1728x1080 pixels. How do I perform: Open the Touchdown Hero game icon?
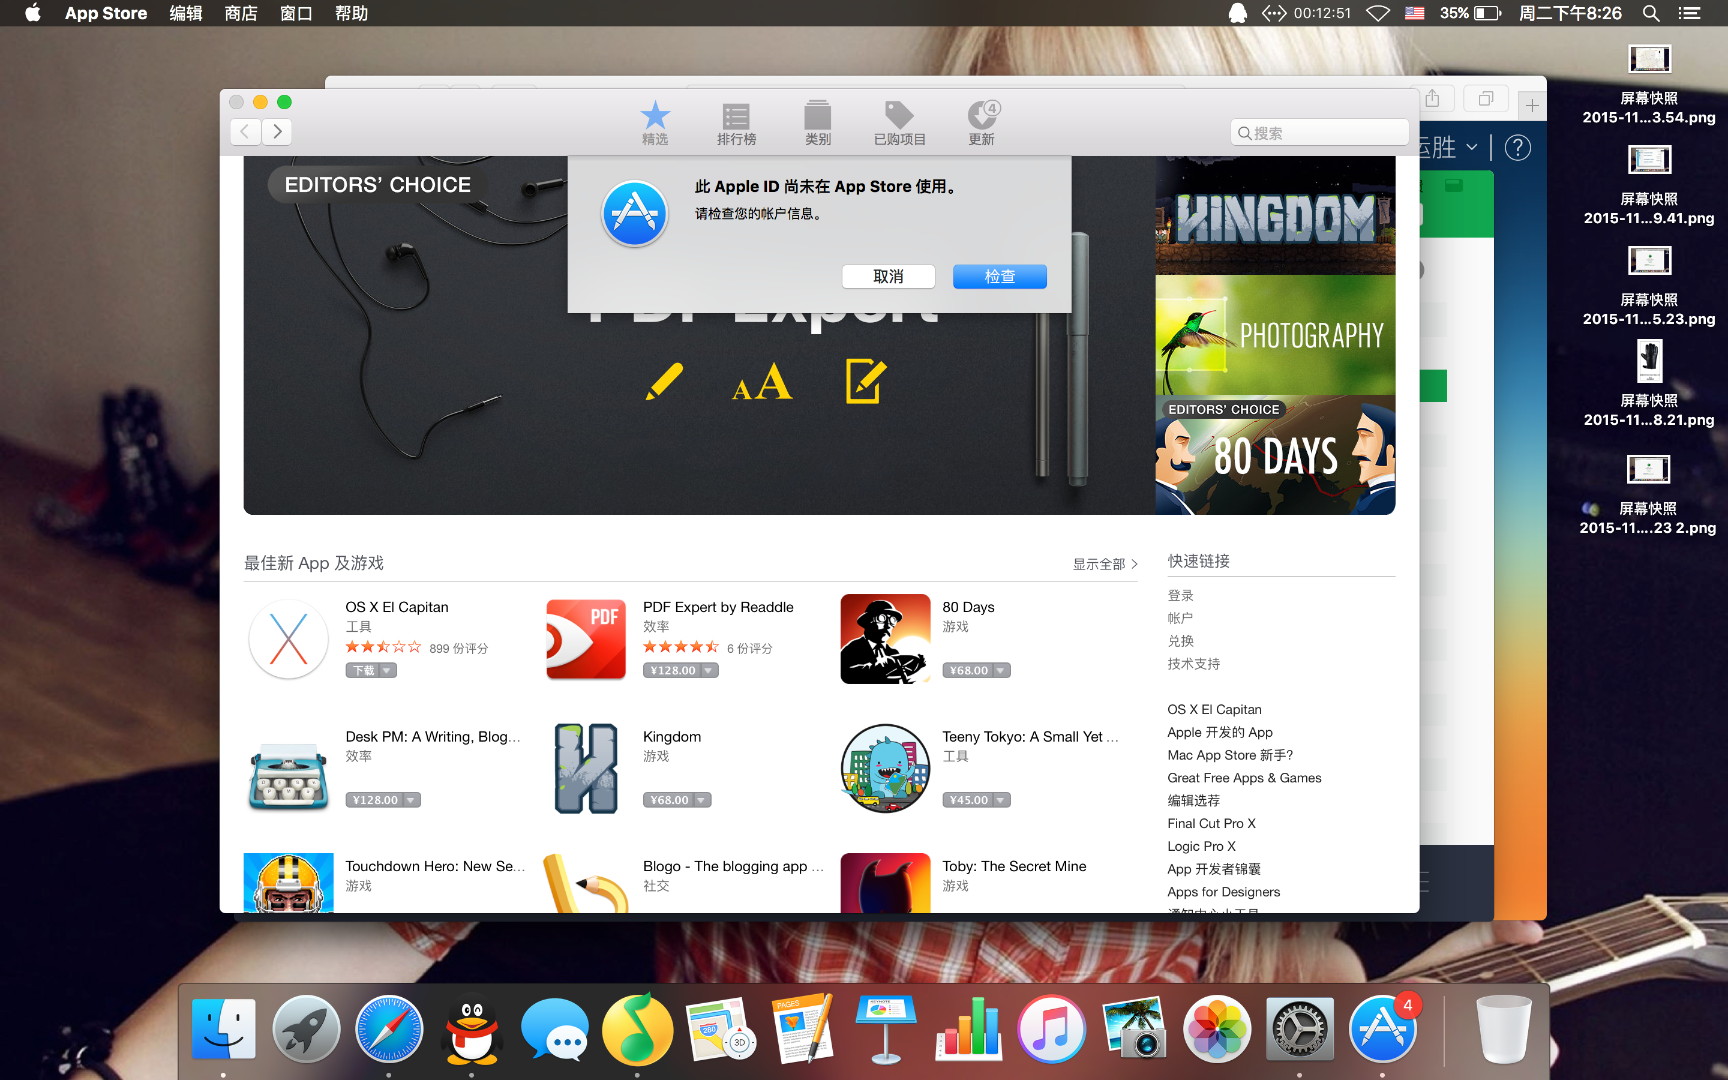tap(289, 883)
